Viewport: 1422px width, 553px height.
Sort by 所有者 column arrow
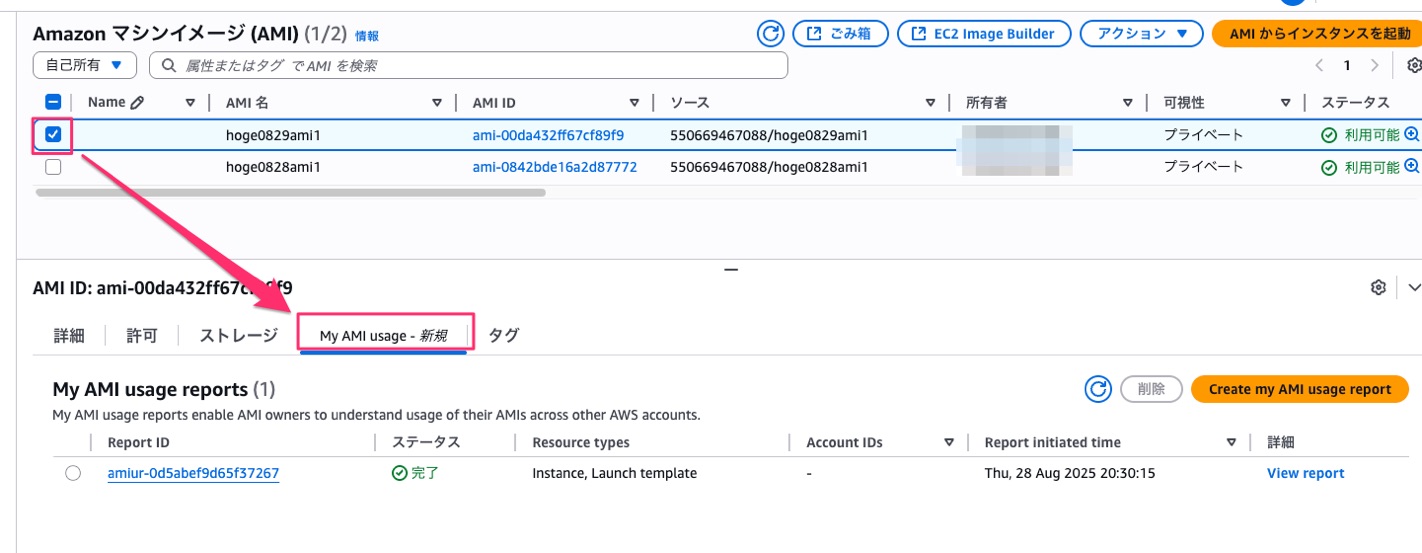[1128, 102]
